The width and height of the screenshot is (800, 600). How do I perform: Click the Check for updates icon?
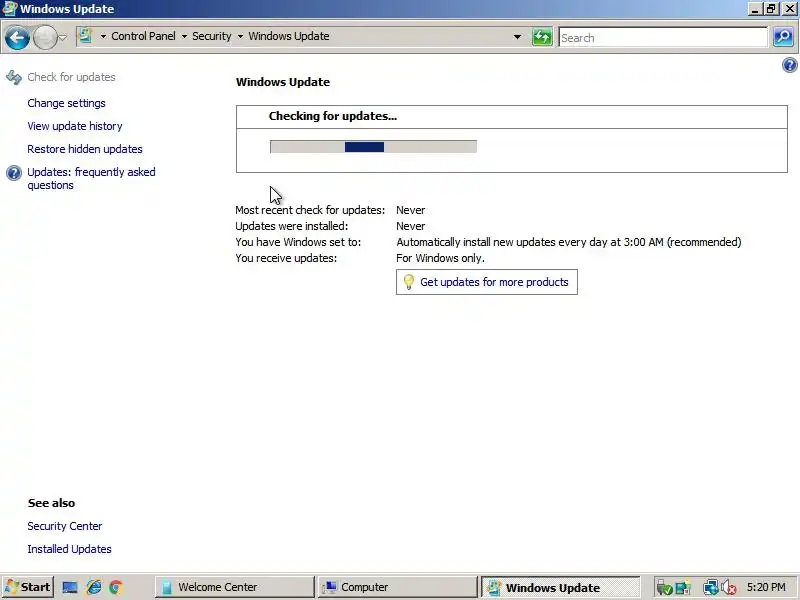click(14, 77)
